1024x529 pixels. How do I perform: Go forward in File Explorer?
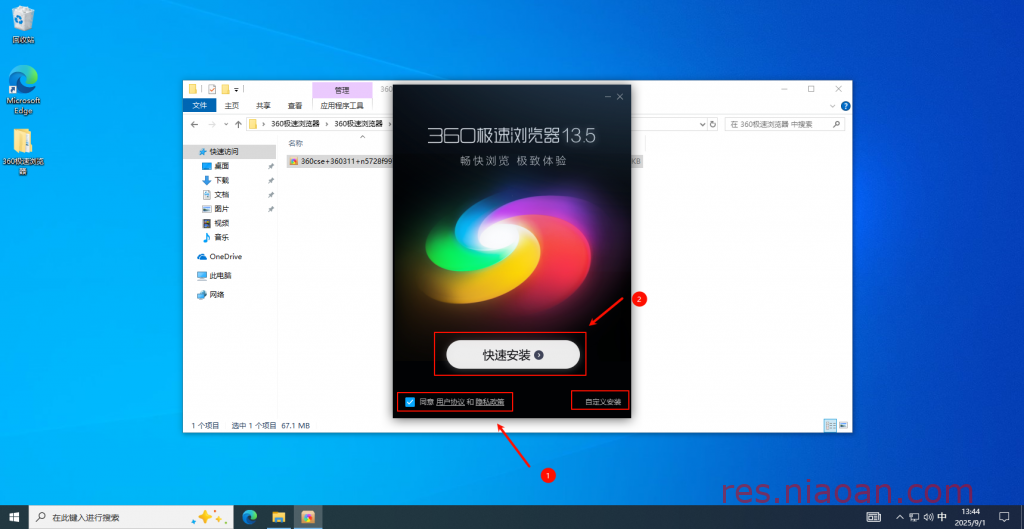click(212, 124)
